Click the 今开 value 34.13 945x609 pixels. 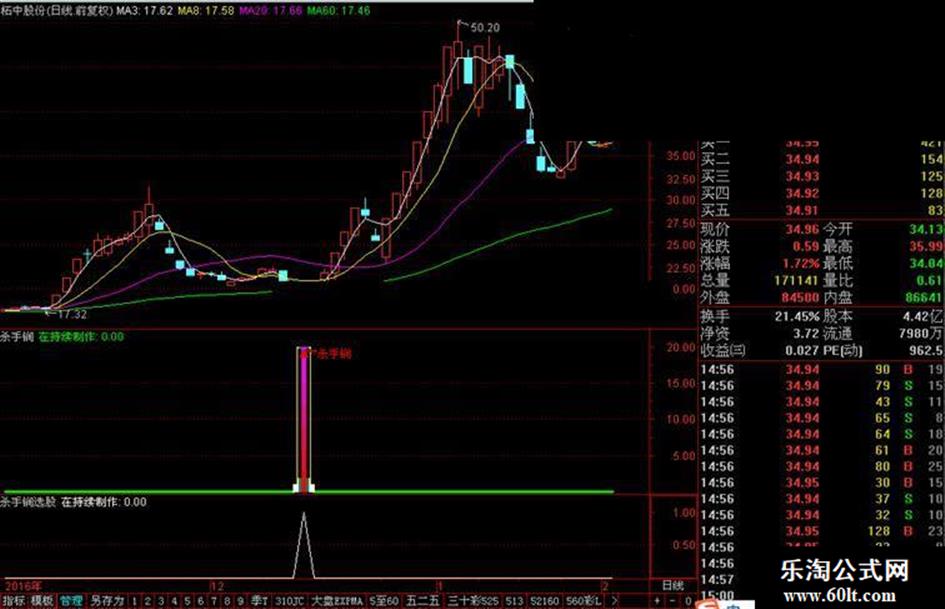pyautogui.click(x=926, y=229)
